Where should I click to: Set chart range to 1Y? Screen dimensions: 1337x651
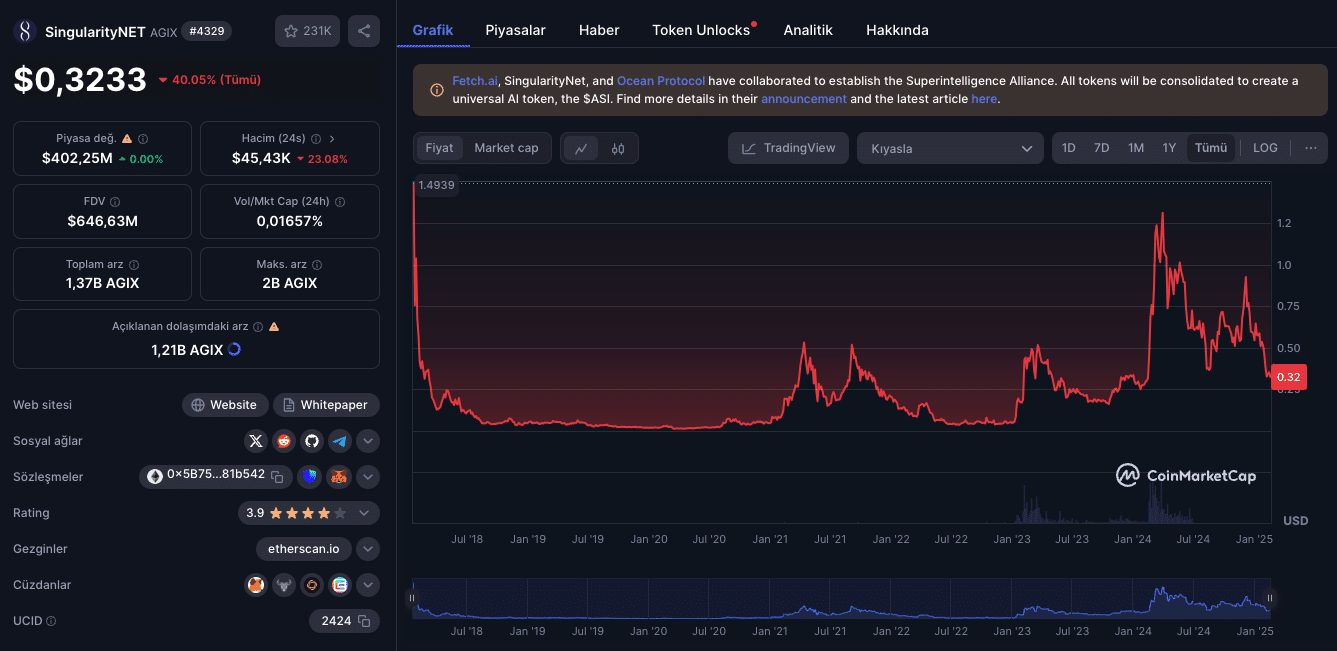[x=1169, y=148]
